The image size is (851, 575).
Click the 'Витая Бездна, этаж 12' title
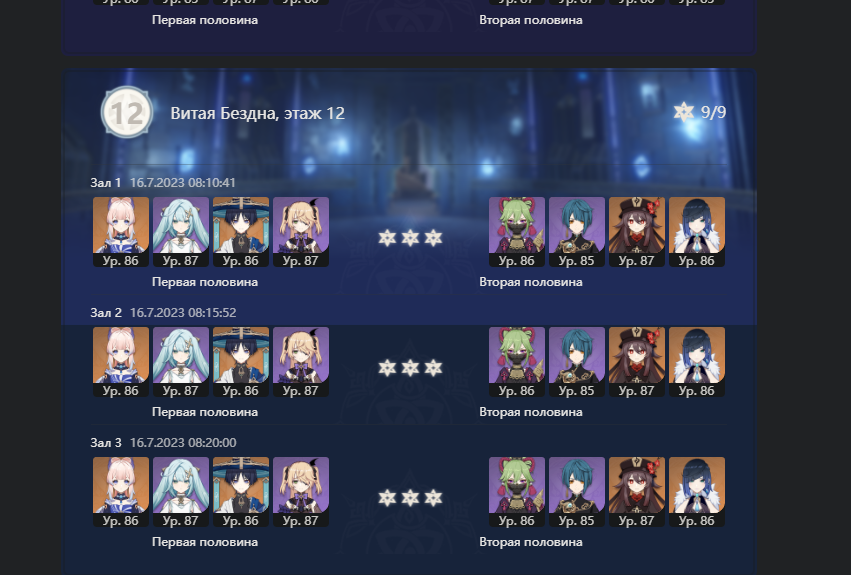[x=258, y=113]
